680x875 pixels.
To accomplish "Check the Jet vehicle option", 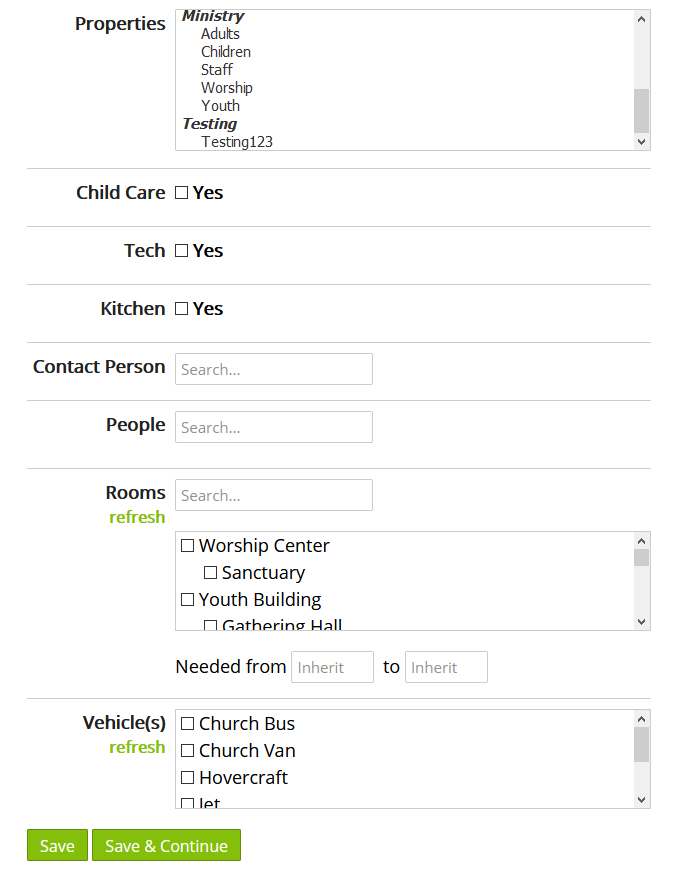I will click(x=186, y=803).
